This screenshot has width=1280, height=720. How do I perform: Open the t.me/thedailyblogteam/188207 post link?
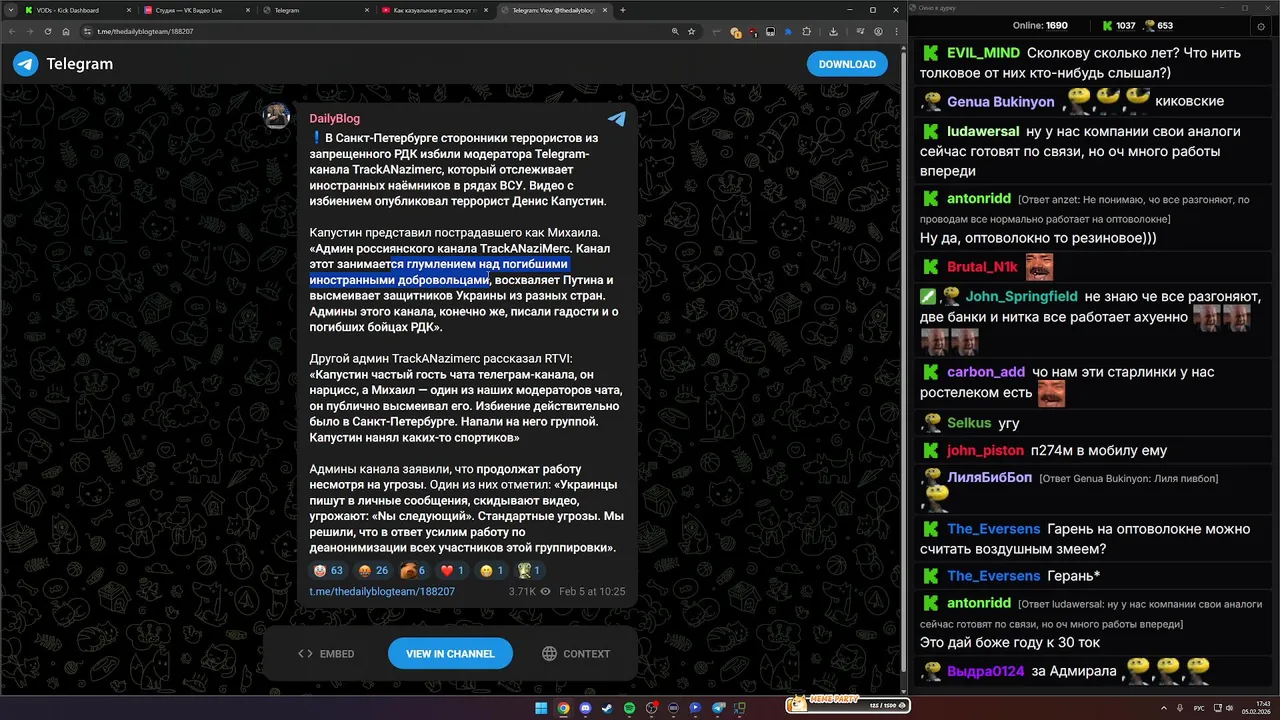(382, 592)
